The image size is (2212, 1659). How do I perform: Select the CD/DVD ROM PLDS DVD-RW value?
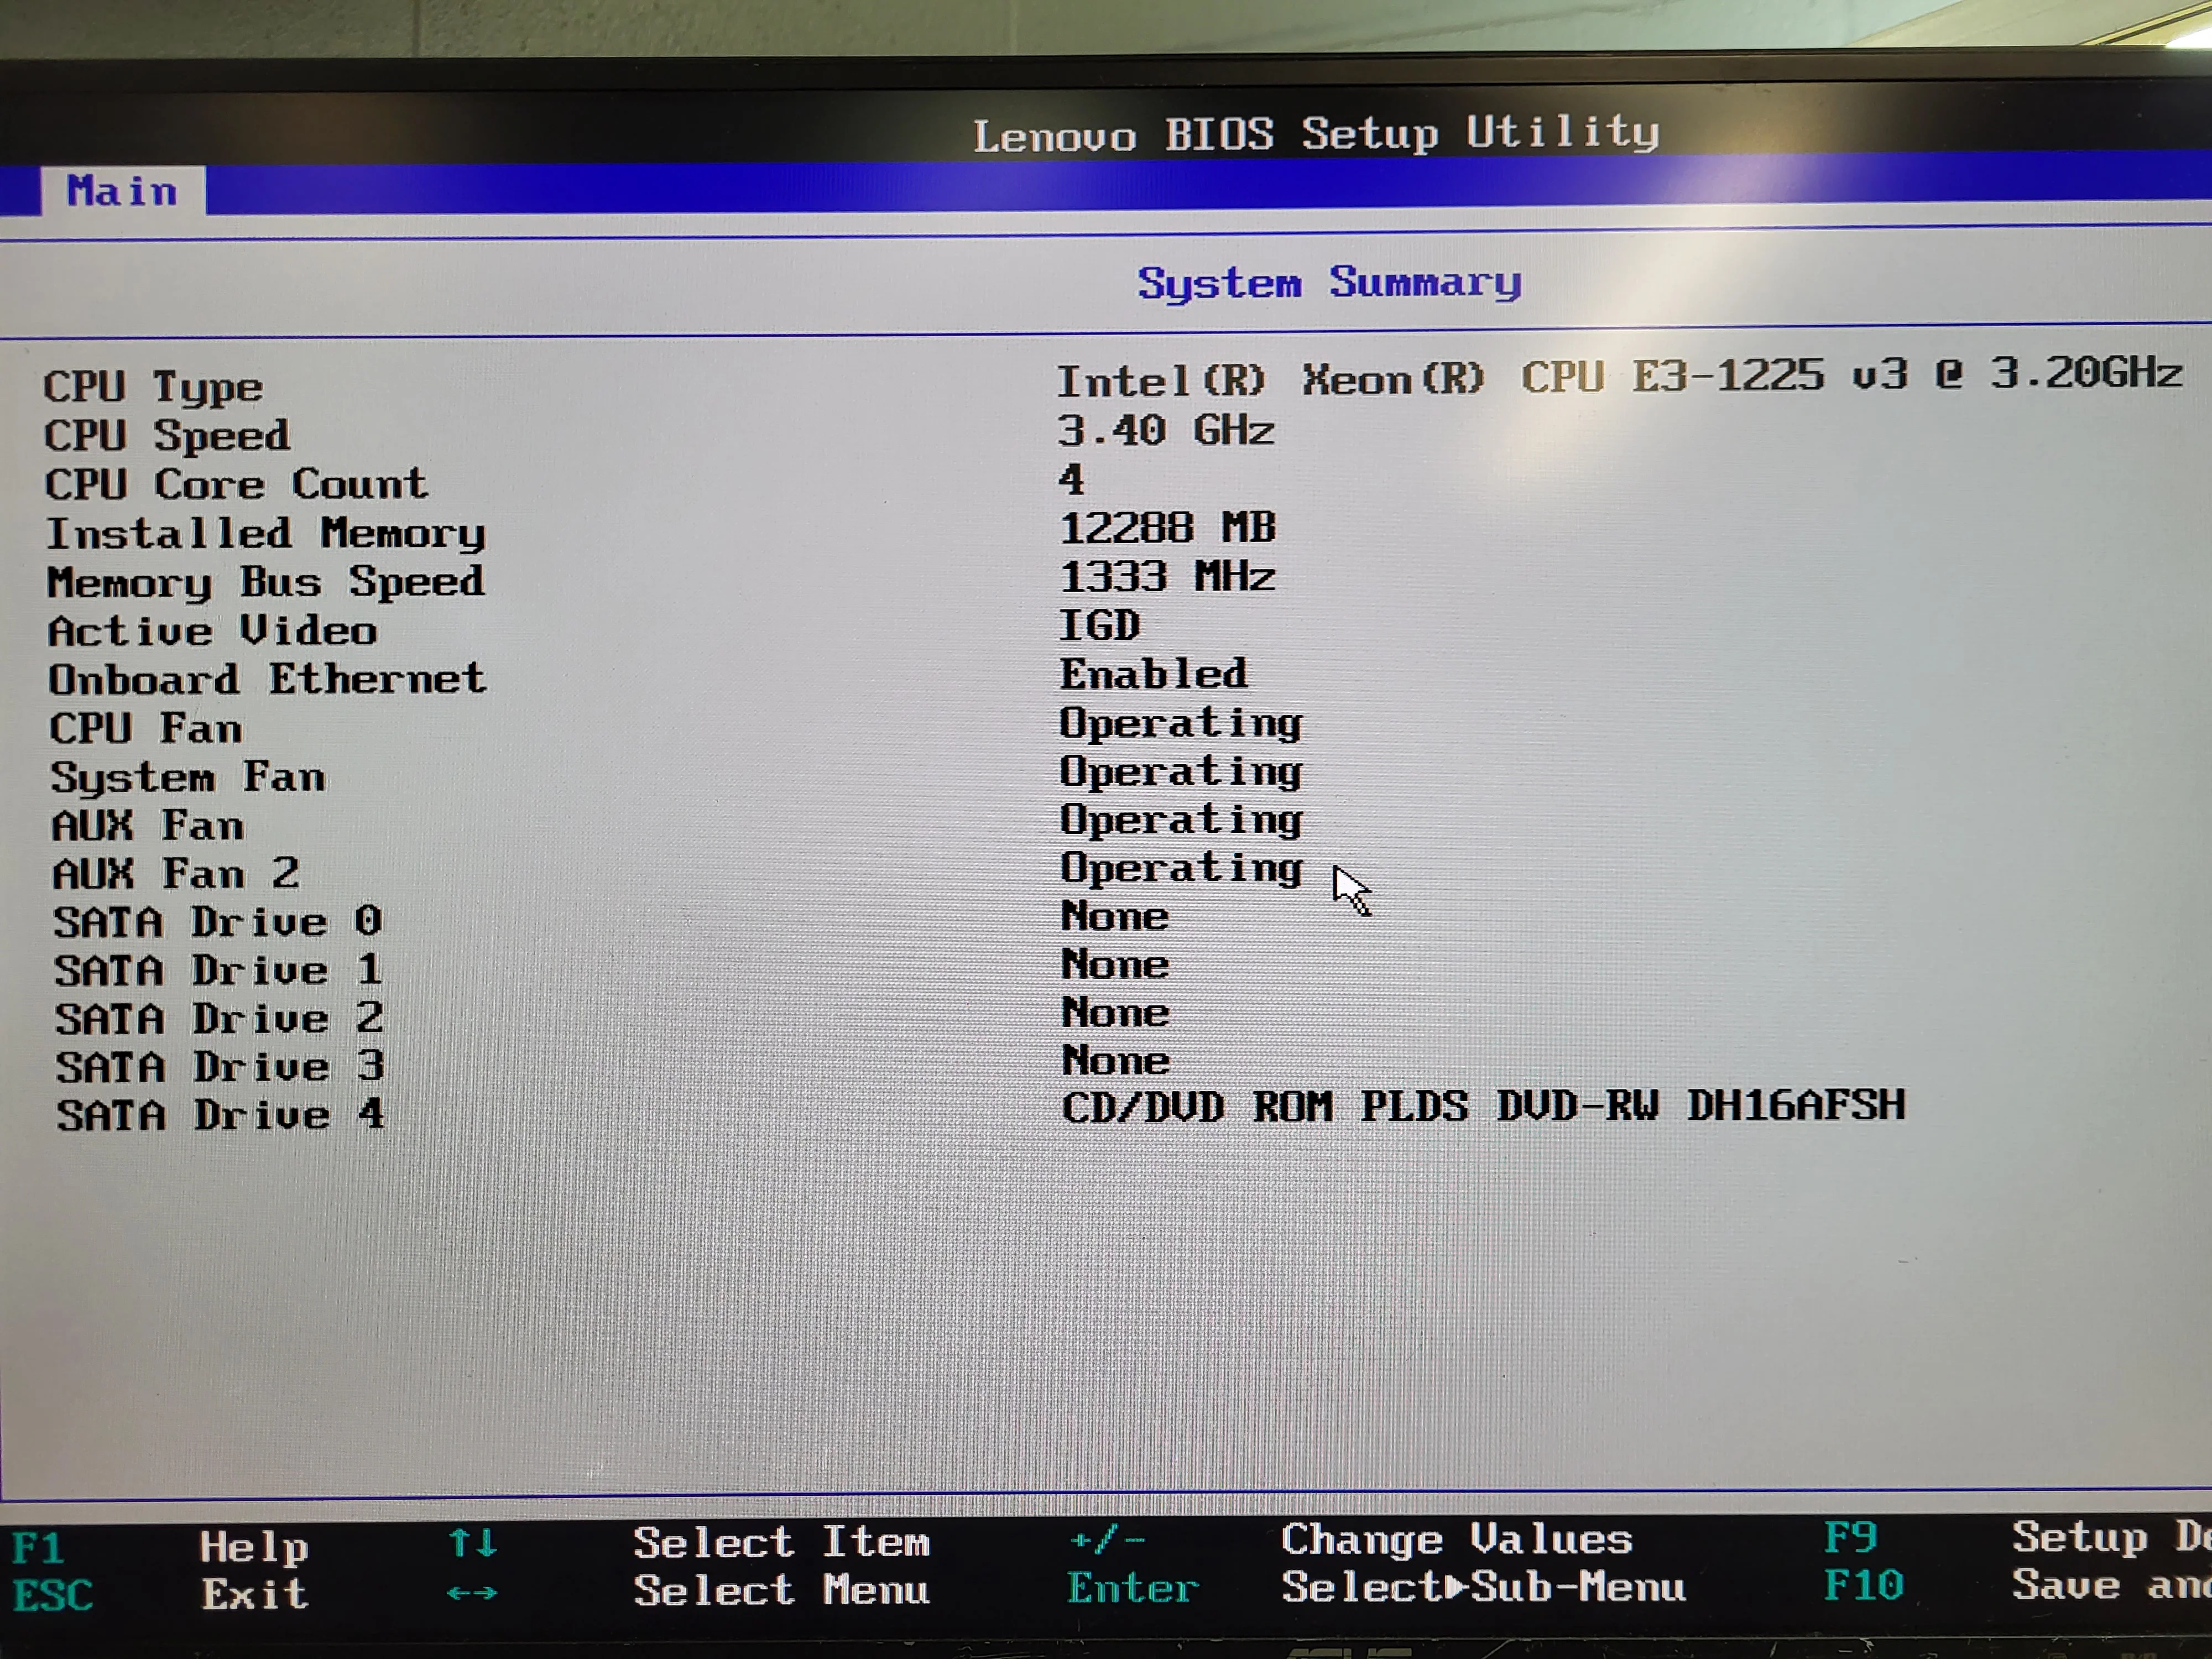point(1484,1106)
